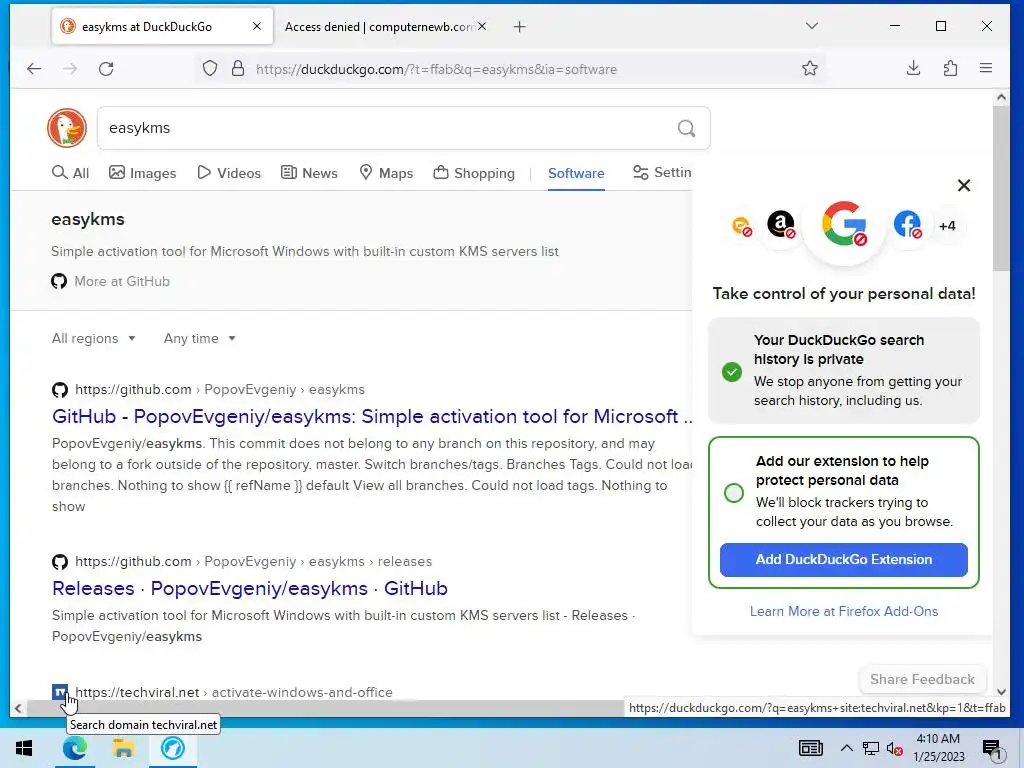Click the blocked Facebook tracker icon
This screenshot has height=768, width=1024.
click(908, 225)
